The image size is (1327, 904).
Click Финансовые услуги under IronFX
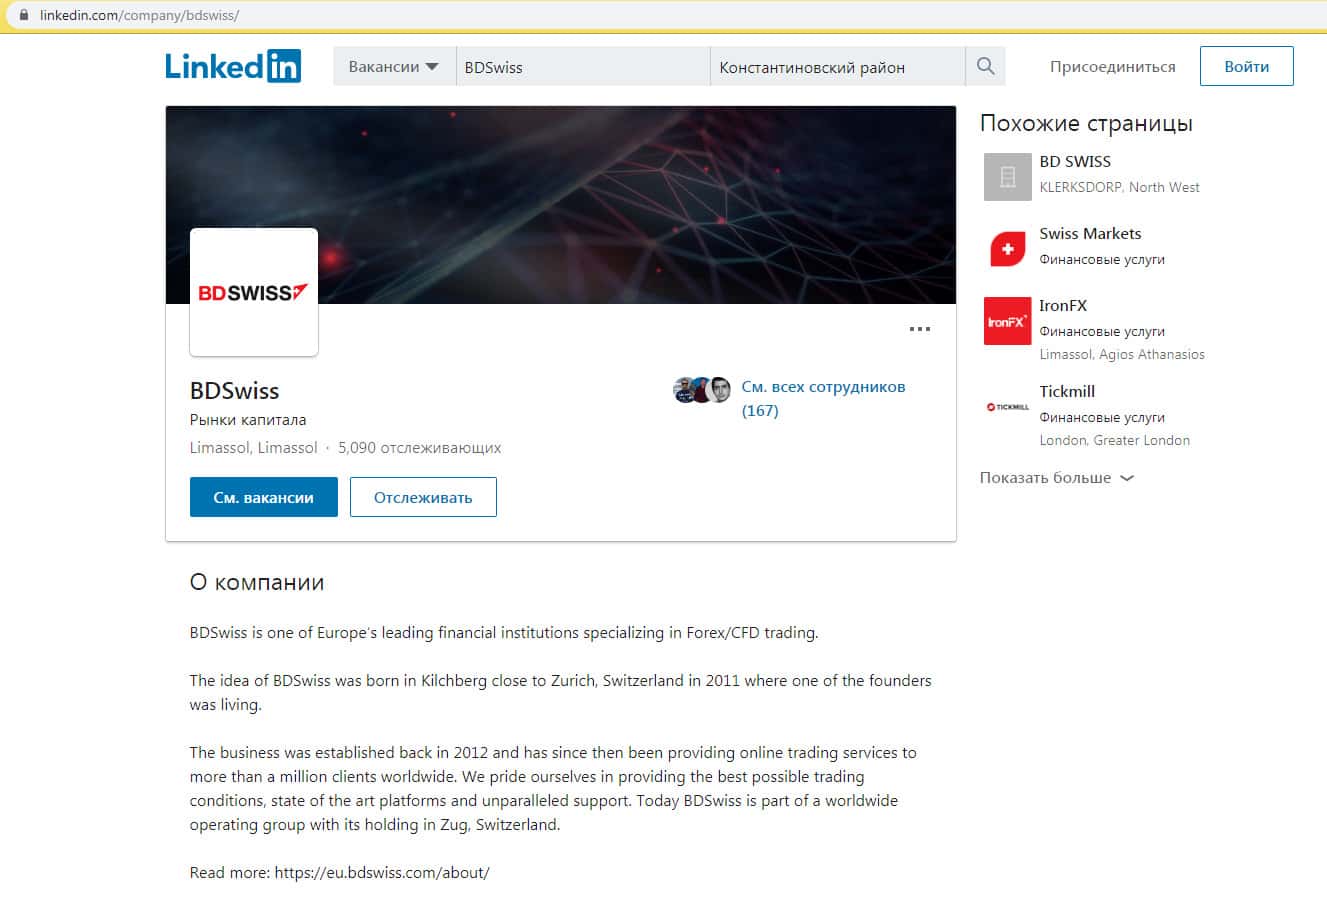point(1102,331)
